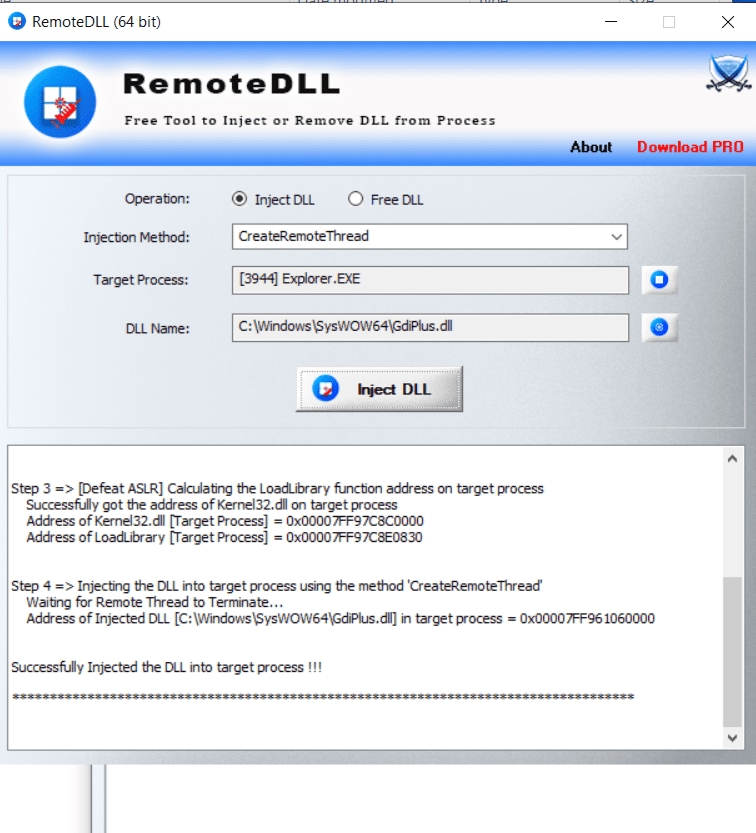Viewport: 756px width, 833px height.
Task: Click the Target Process field showing Explorer.EXE
Action: 430,280
